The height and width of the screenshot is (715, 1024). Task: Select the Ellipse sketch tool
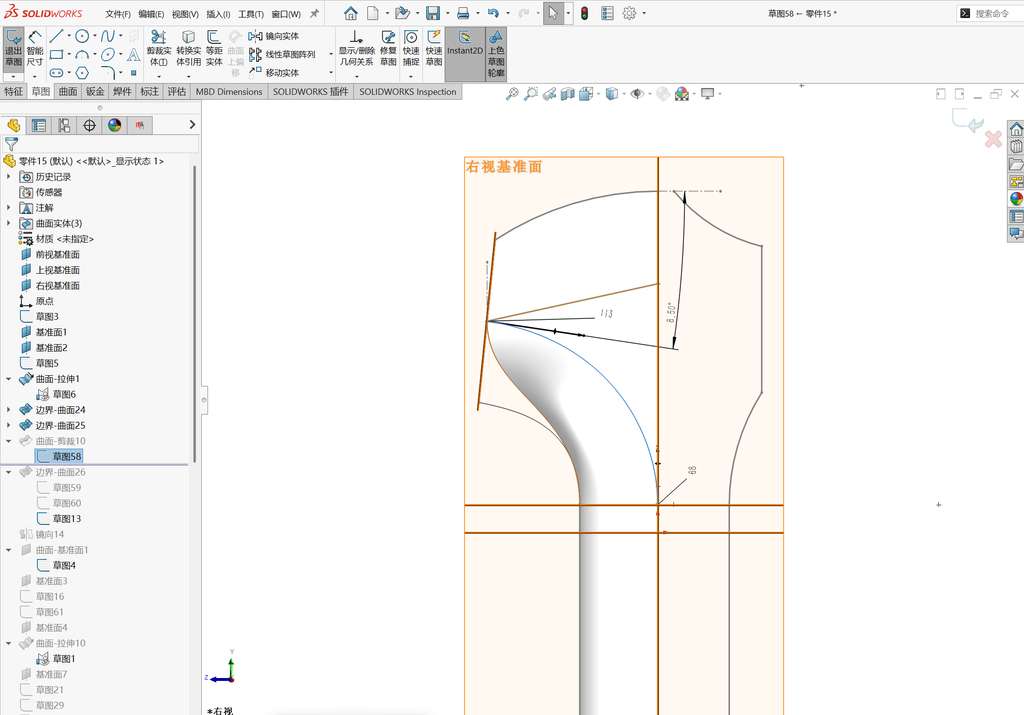pos(108,54)
